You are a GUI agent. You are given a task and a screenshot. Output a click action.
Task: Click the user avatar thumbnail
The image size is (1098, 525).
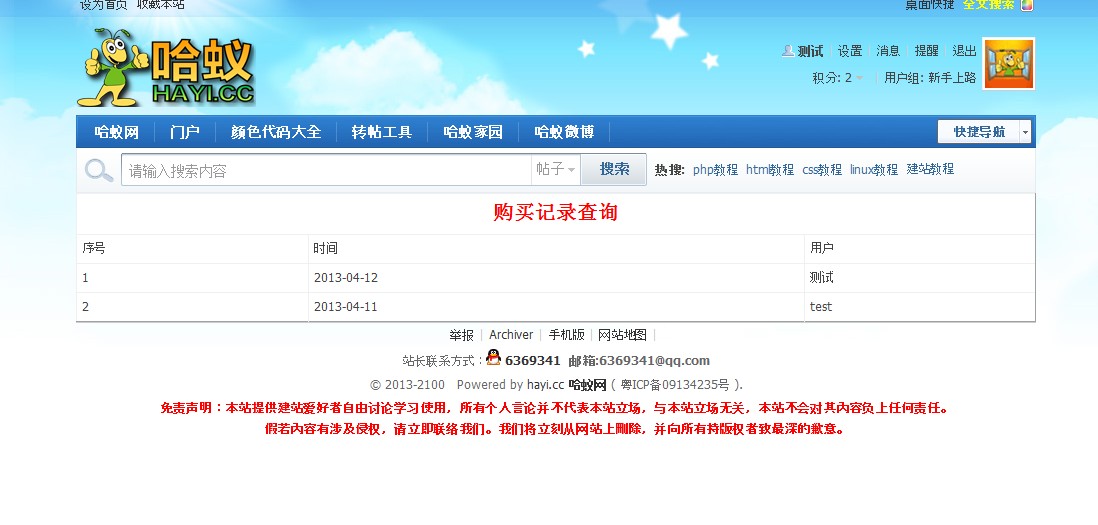point(1008,64)
